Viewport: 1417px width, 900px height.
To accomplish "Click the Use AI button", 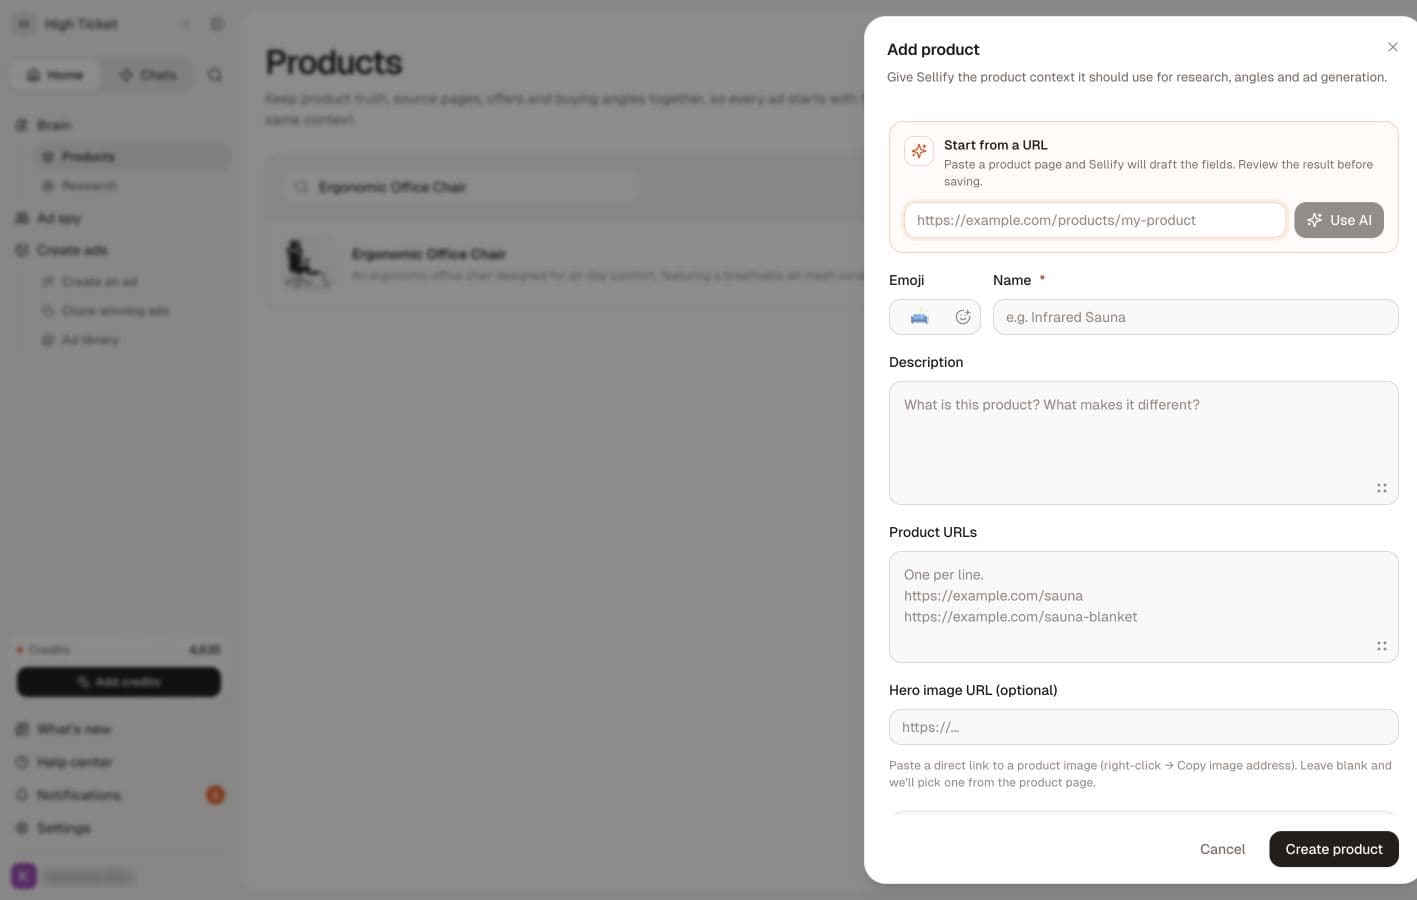I will pos(1338,220).
